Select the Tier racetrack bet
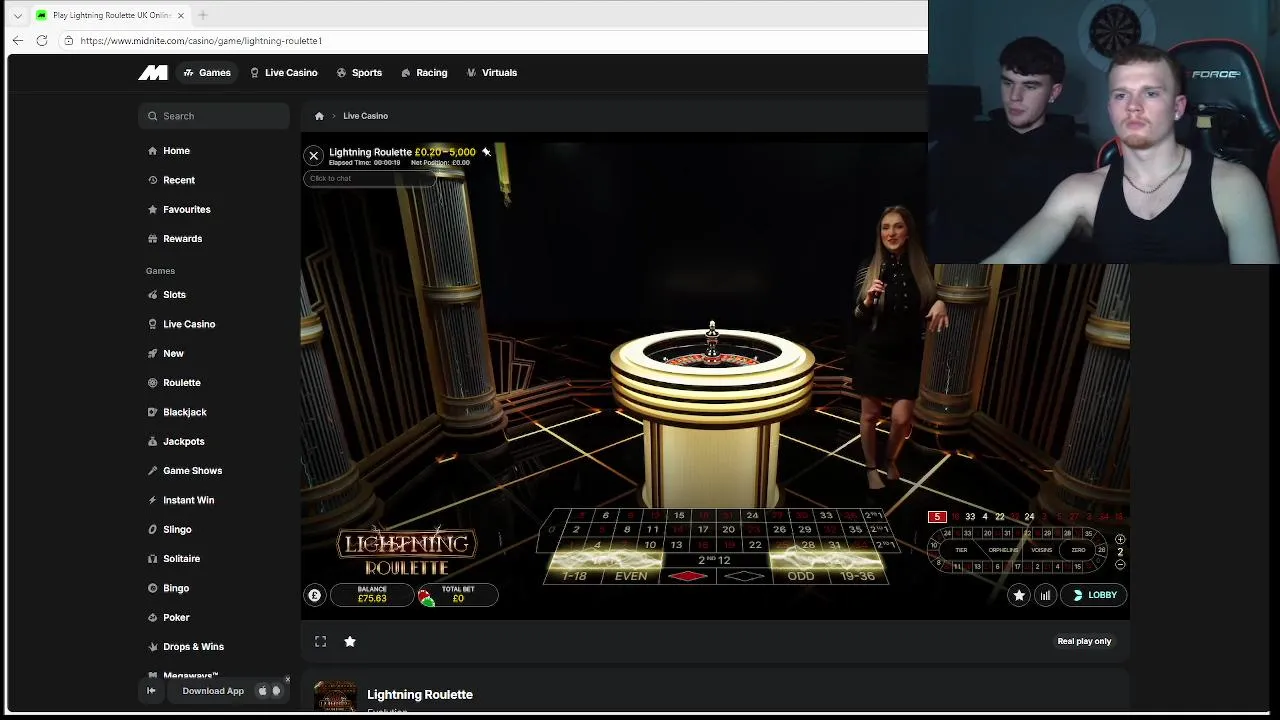The image size is (1280, 720). (961, 550)
